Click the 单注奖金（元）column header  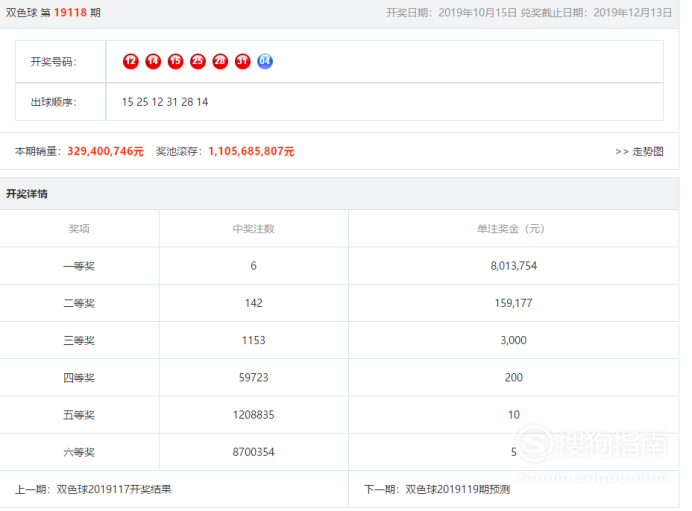[512, 229]
